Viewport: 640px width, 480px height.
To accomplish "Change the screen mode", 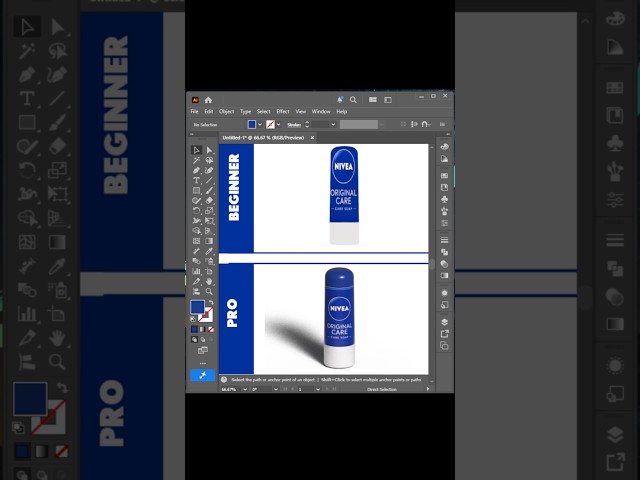I will click(x=203, y=350).
